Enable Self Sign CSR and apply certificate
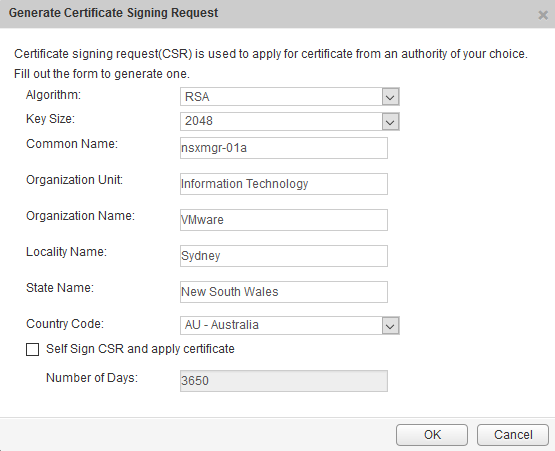This screenshot has width=555, height=451. click(33, 349)
